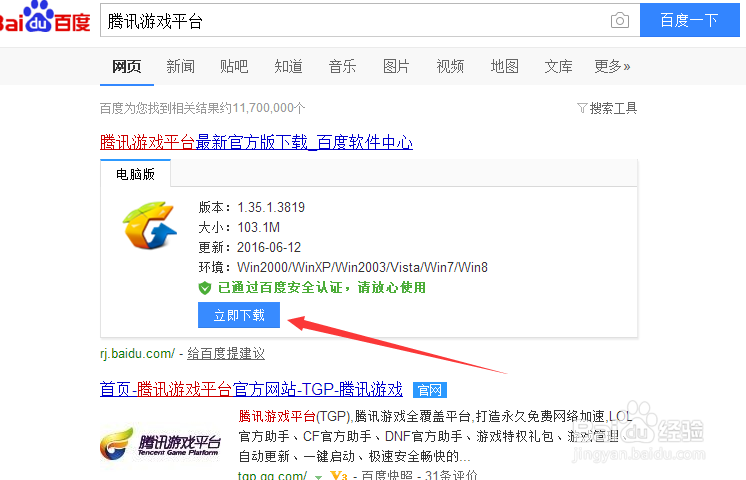This screenshot has width=746, height=480.
Task: Open the 地图 tab
Action: [504, 66]
